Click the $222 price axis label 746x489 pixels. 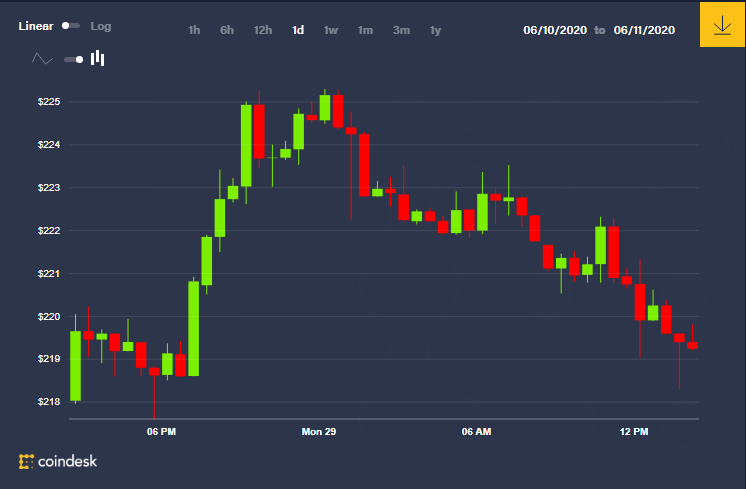tap(49, 230)
